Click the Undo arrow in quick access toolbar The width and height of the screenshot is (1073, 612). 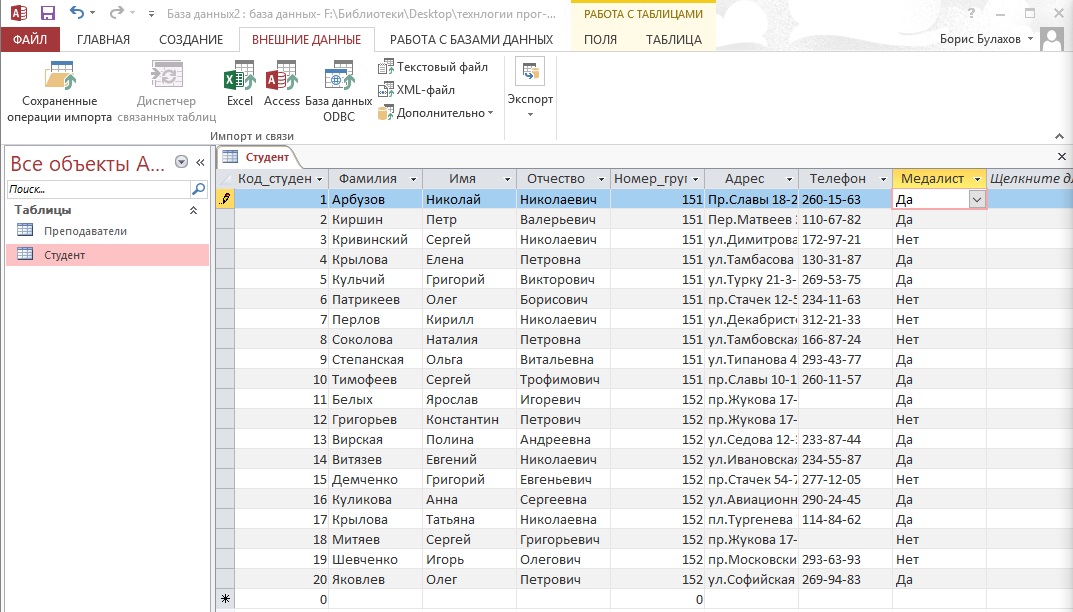coord(77,14)
